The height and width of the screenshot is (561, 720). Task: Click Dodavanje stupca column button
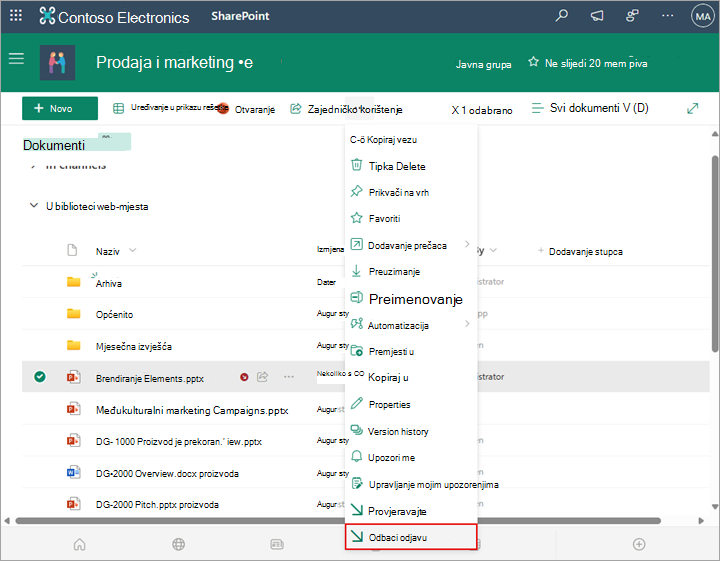tap(580, 251)
